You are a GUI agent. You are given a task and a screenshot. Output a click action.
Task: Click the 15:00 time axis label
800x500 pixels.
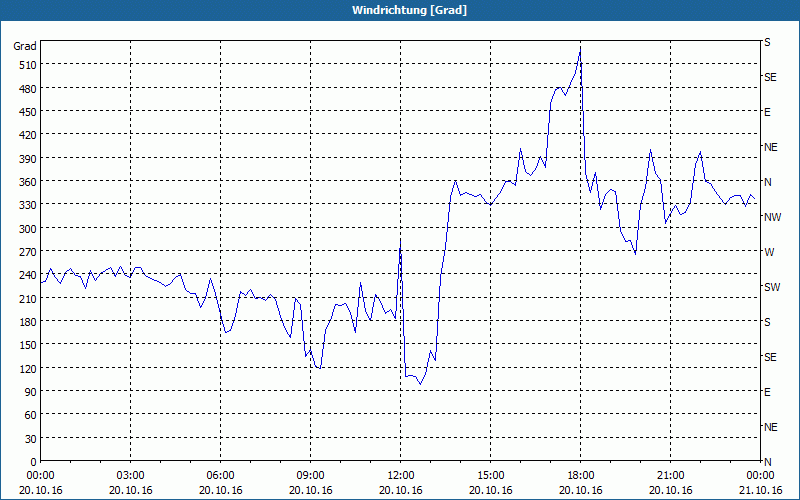pos(491,476)
